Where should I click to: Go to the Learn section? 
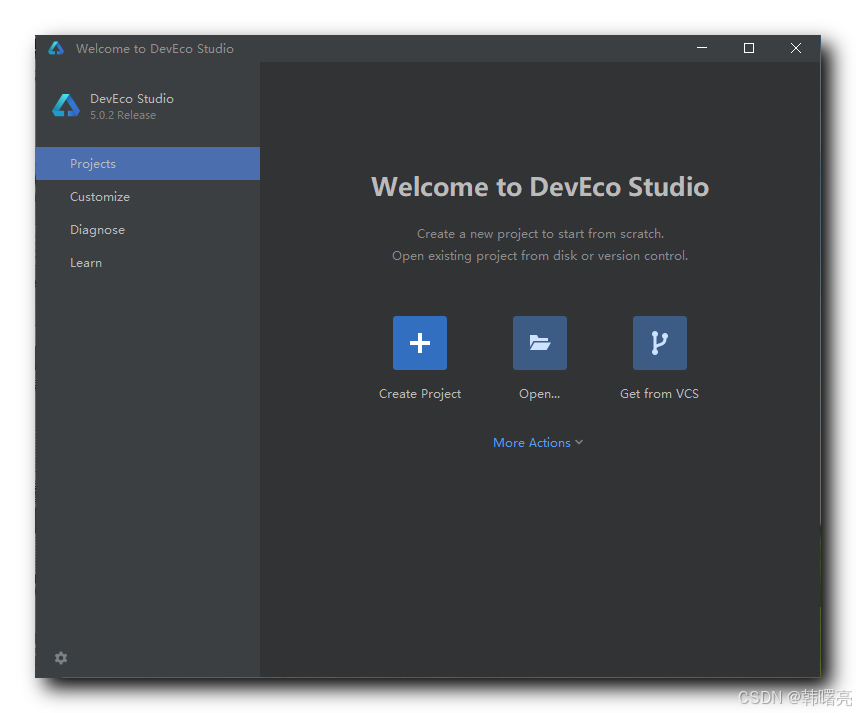coord(147,263)
